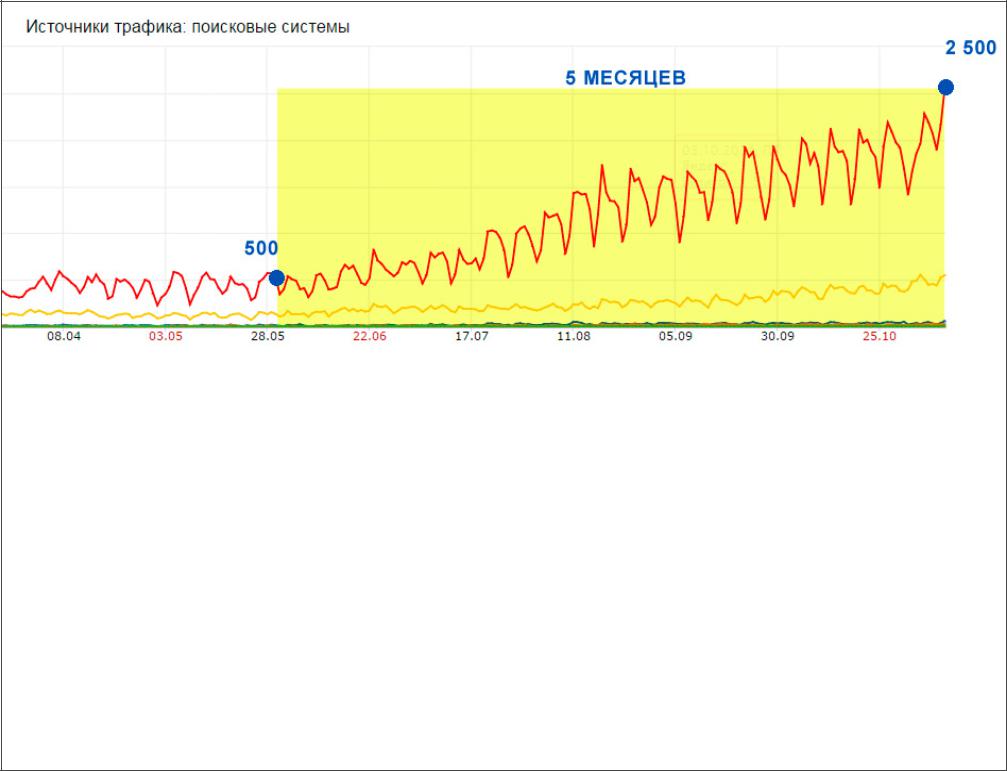Click the blue dot marking 500

pos(277,278)
